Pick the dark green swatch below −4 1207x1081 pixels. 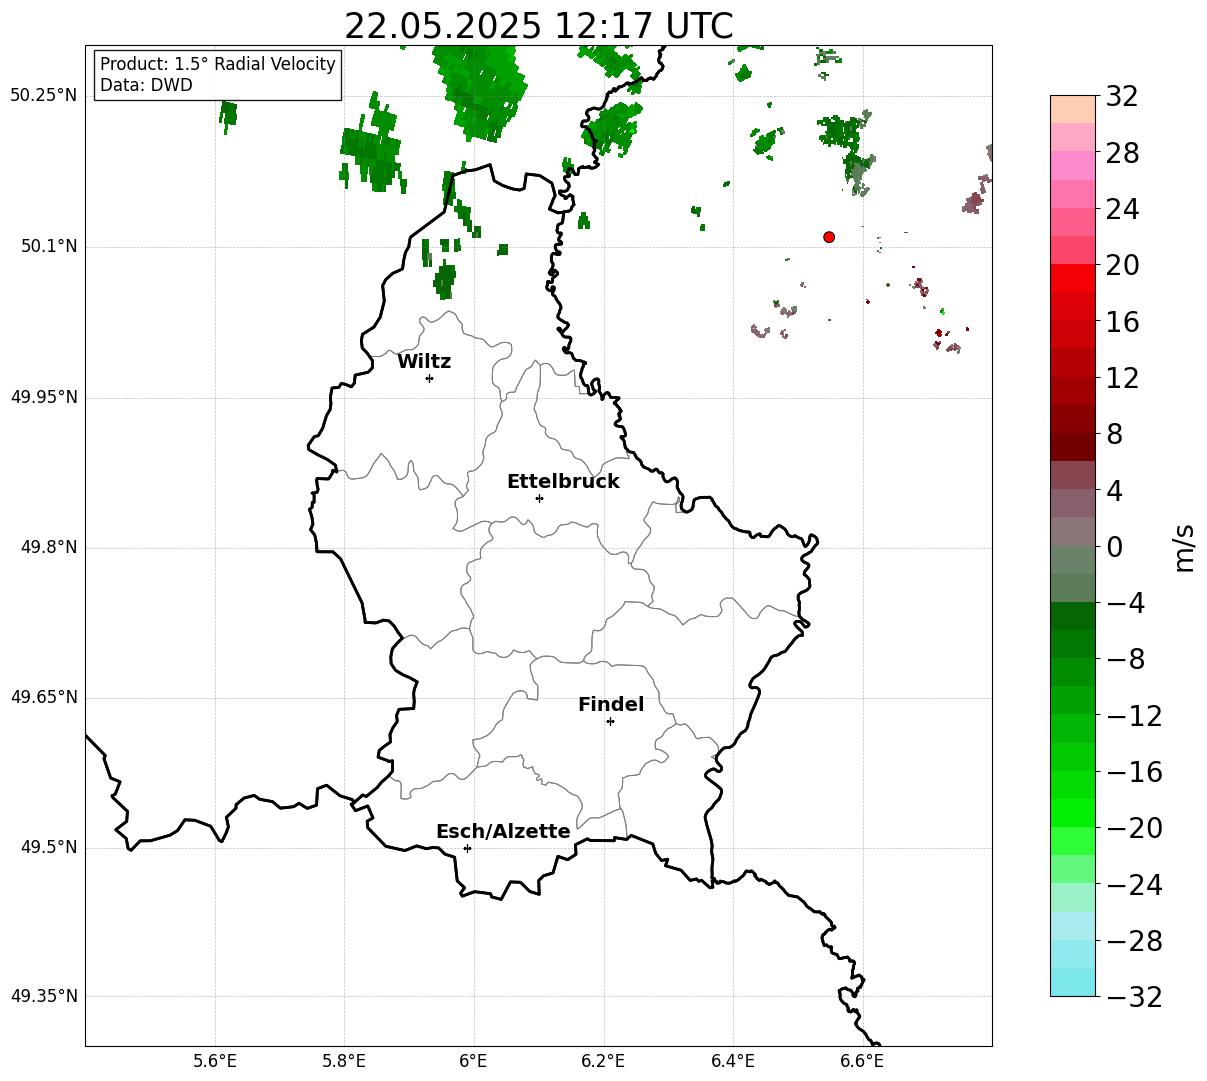[x=1073, y=616]
